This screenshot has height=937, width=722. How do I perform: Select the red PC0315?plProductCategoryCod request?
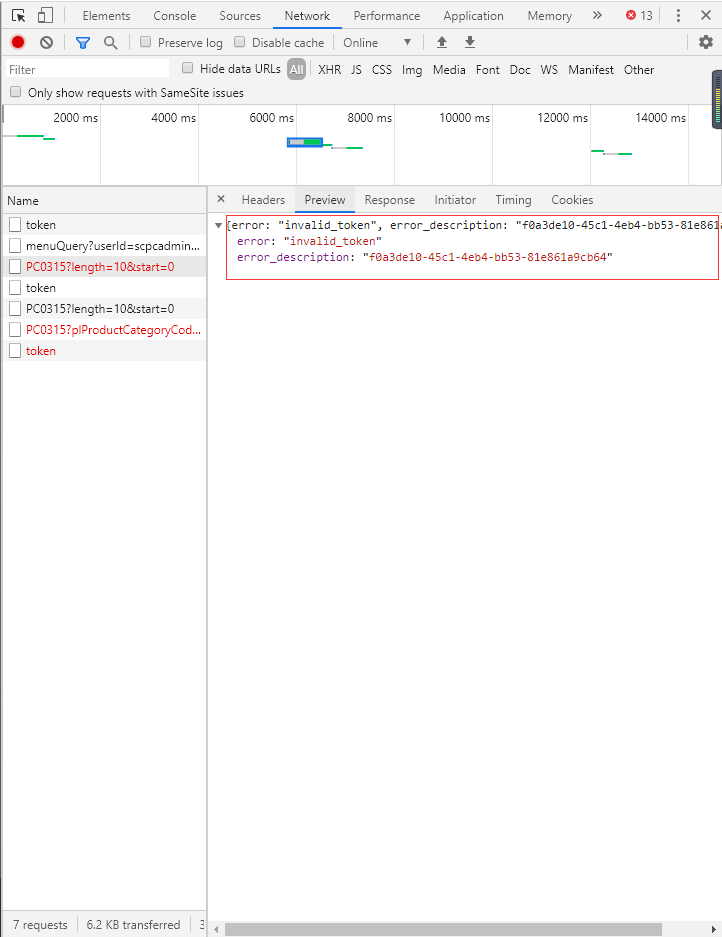click(x=105, y=330)
